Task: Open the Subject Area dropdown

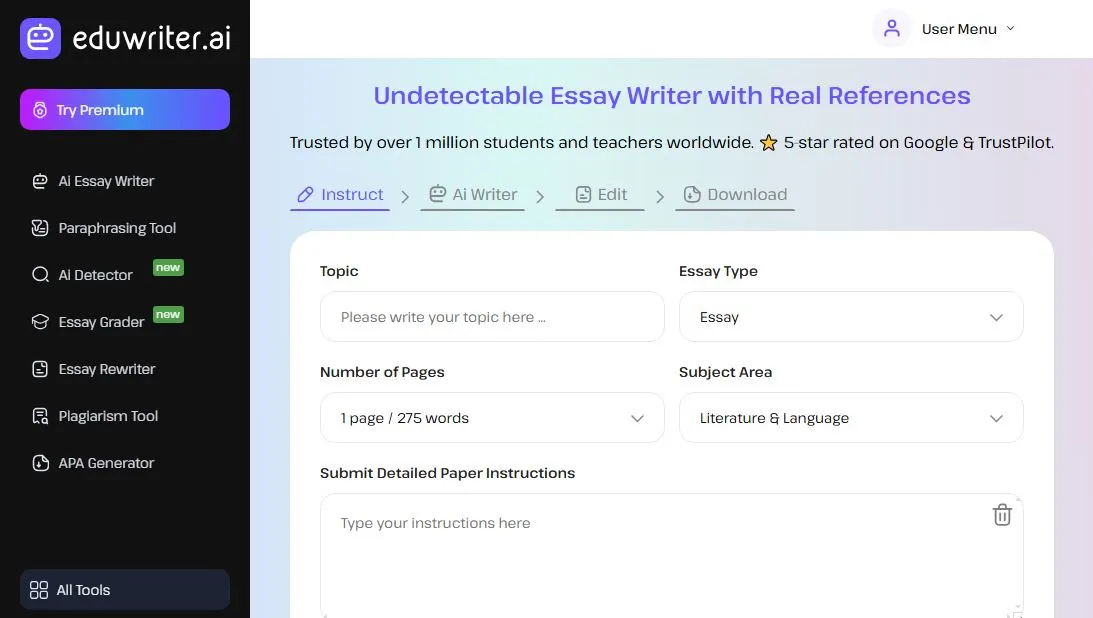Action: coord(851,418)
